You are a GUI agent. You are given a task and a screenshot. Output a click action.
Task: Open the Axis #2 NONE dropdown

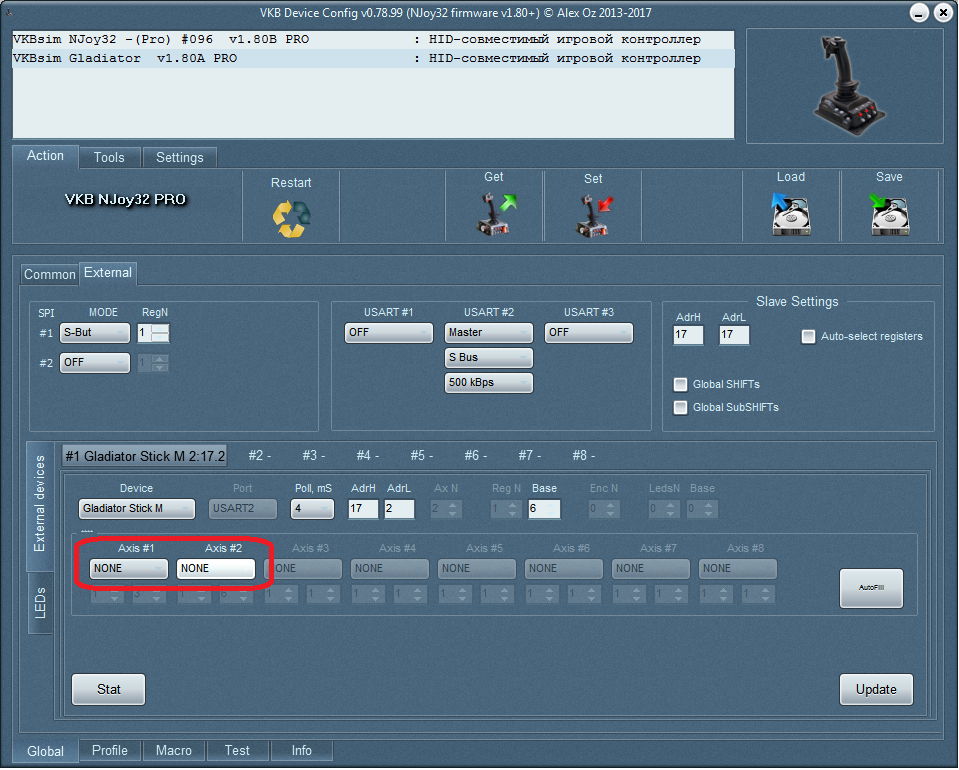pos(215,569)
